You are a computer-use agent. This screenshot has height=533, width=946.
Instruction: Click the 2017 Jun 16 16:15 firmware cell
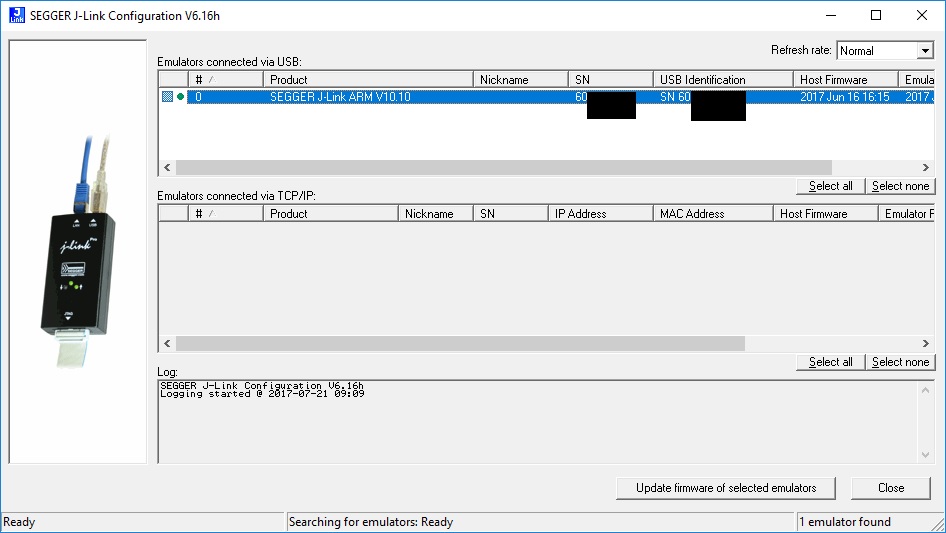coord(845,97)
